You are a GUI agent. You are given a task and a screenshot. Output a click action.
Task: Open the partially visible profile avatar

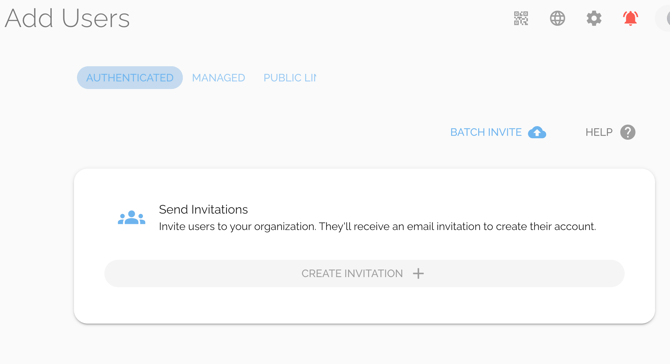click(663, 18)
